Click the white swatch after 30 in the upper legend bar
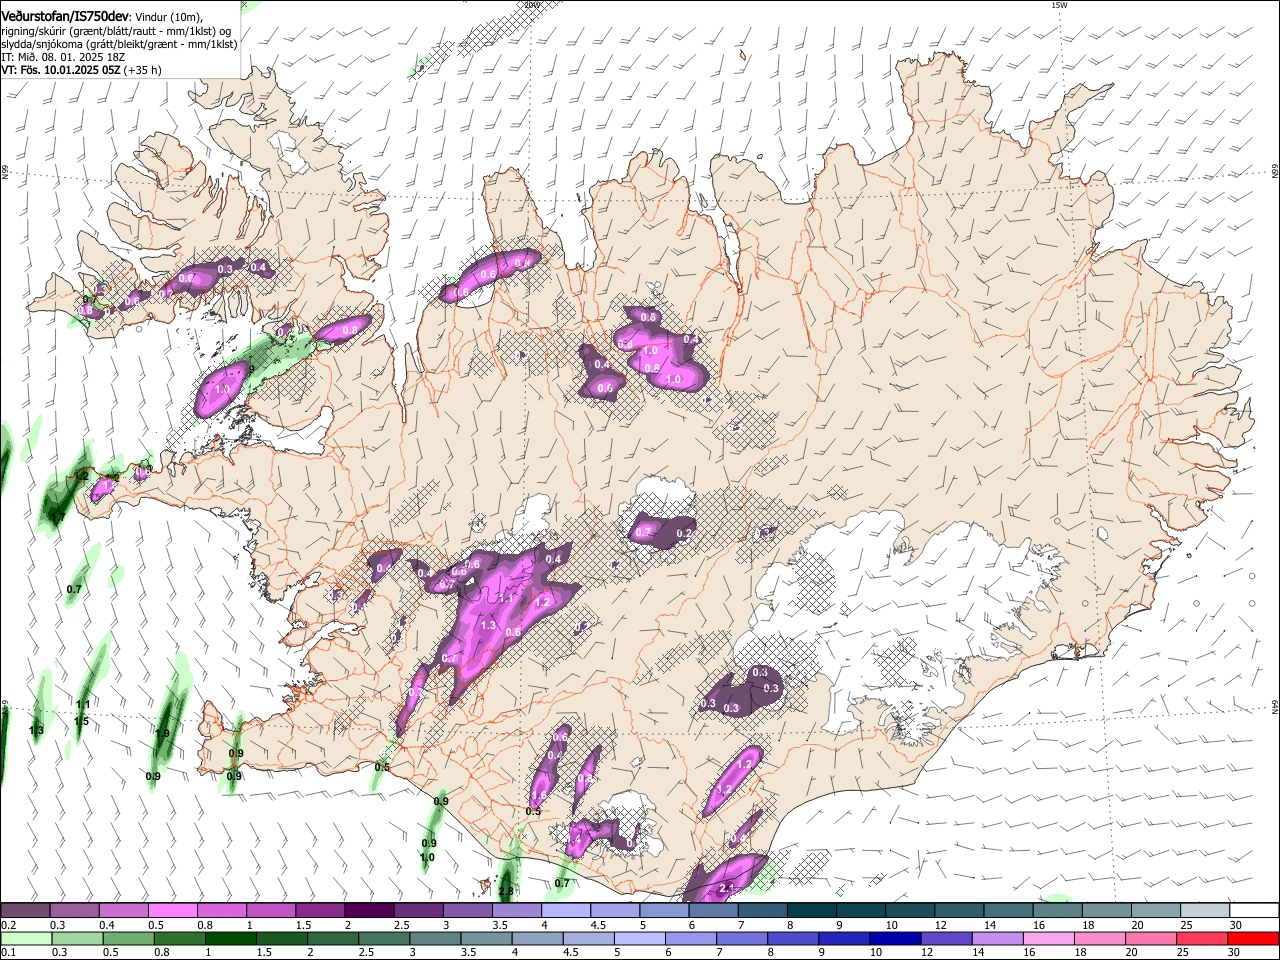Image resolution: width=1280 pixels, height=960 pixels. (1254, 911)
